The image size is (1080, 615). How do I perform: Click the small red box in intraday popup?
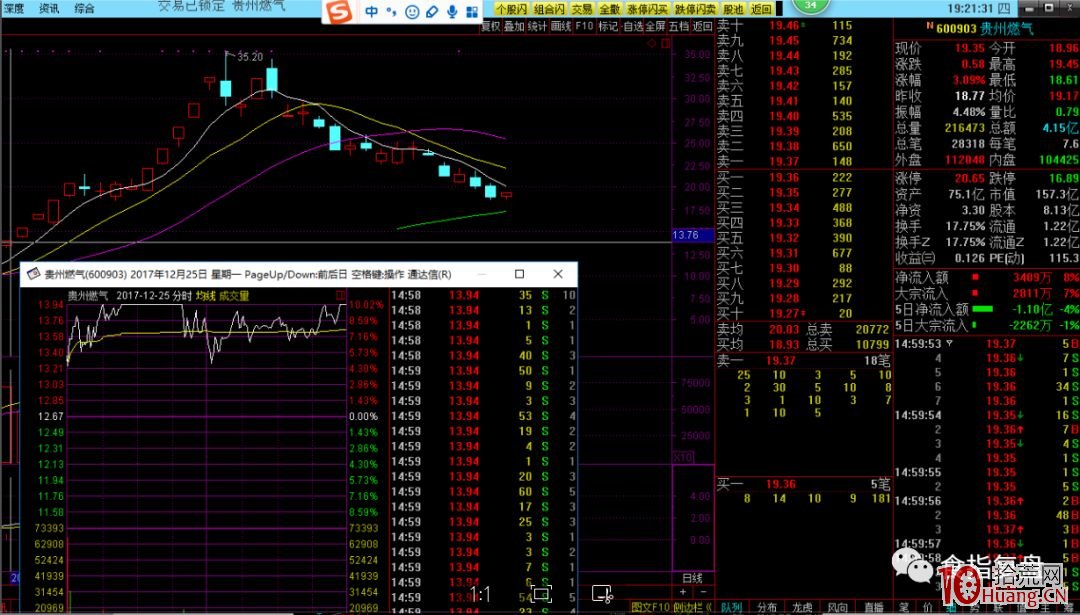pos(341,295)
